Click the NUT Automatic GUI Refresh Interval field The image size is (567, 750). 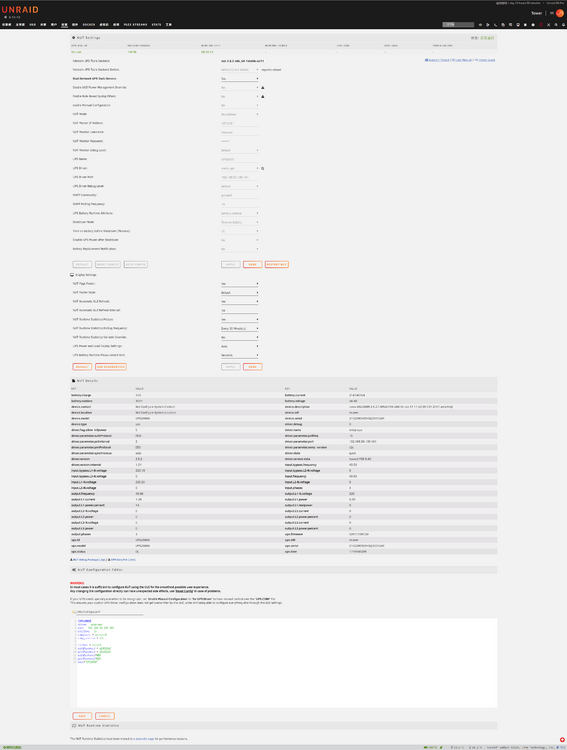[240, 310]
